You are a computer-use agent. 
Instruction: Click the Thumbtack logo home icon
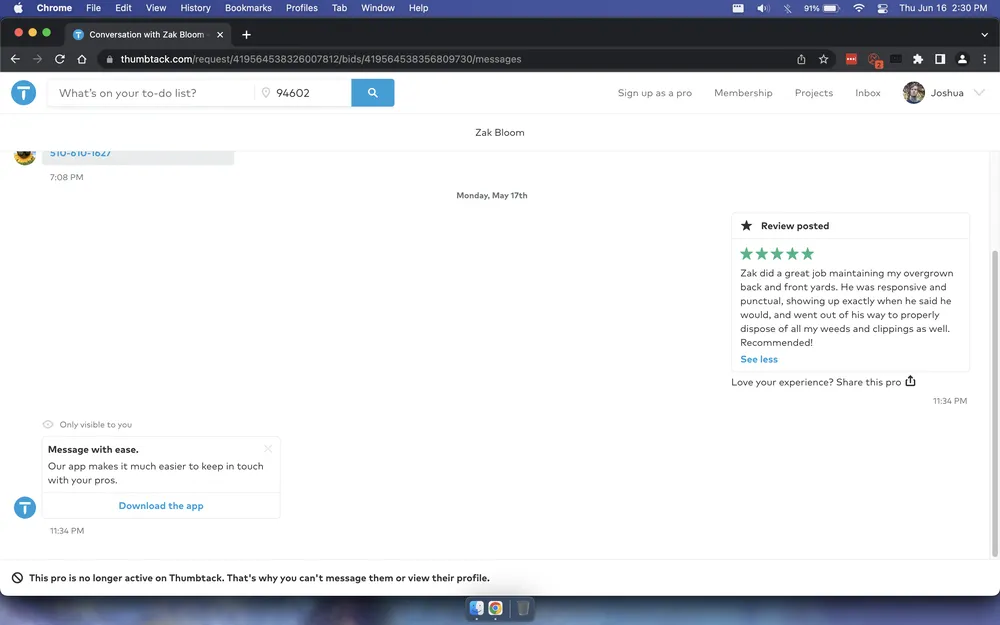pos(24,93)
